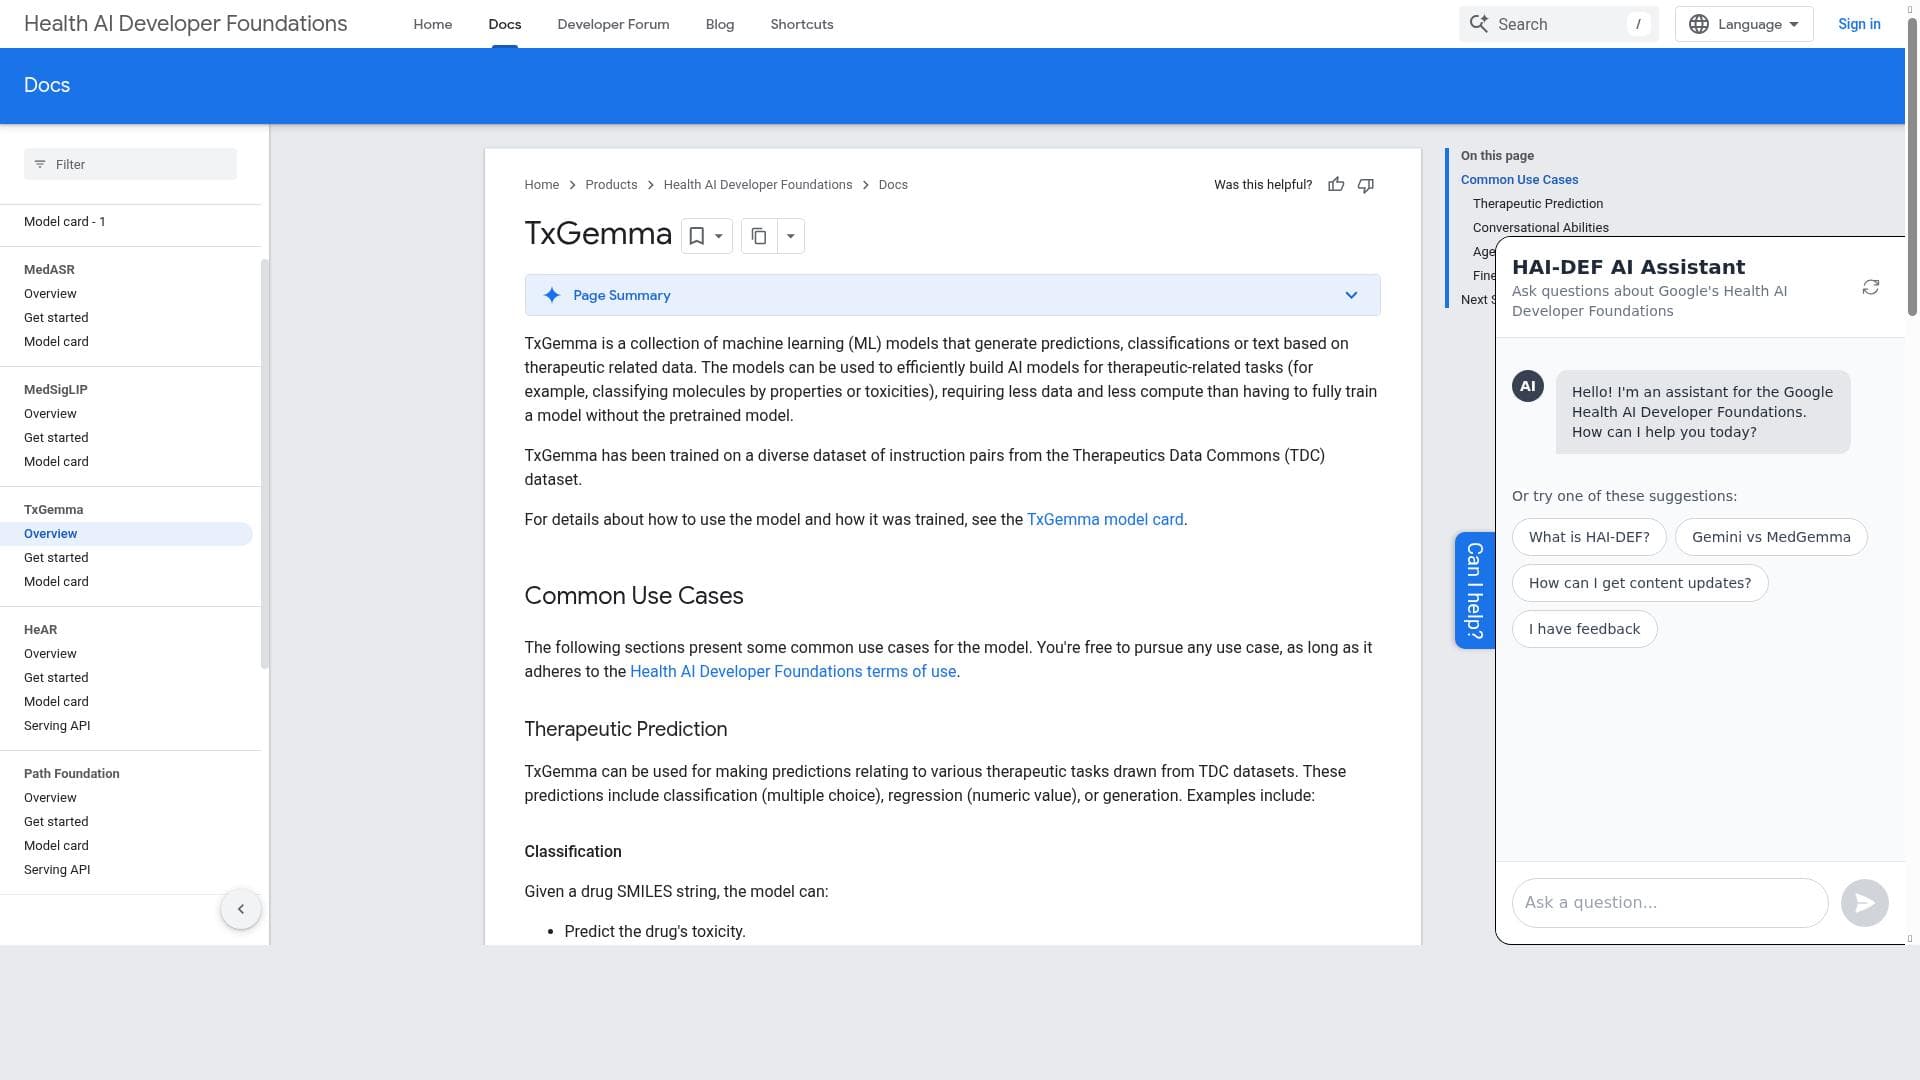Open HeAR Get started
Screen dimensions: 1920x1080
click(56, 678)
